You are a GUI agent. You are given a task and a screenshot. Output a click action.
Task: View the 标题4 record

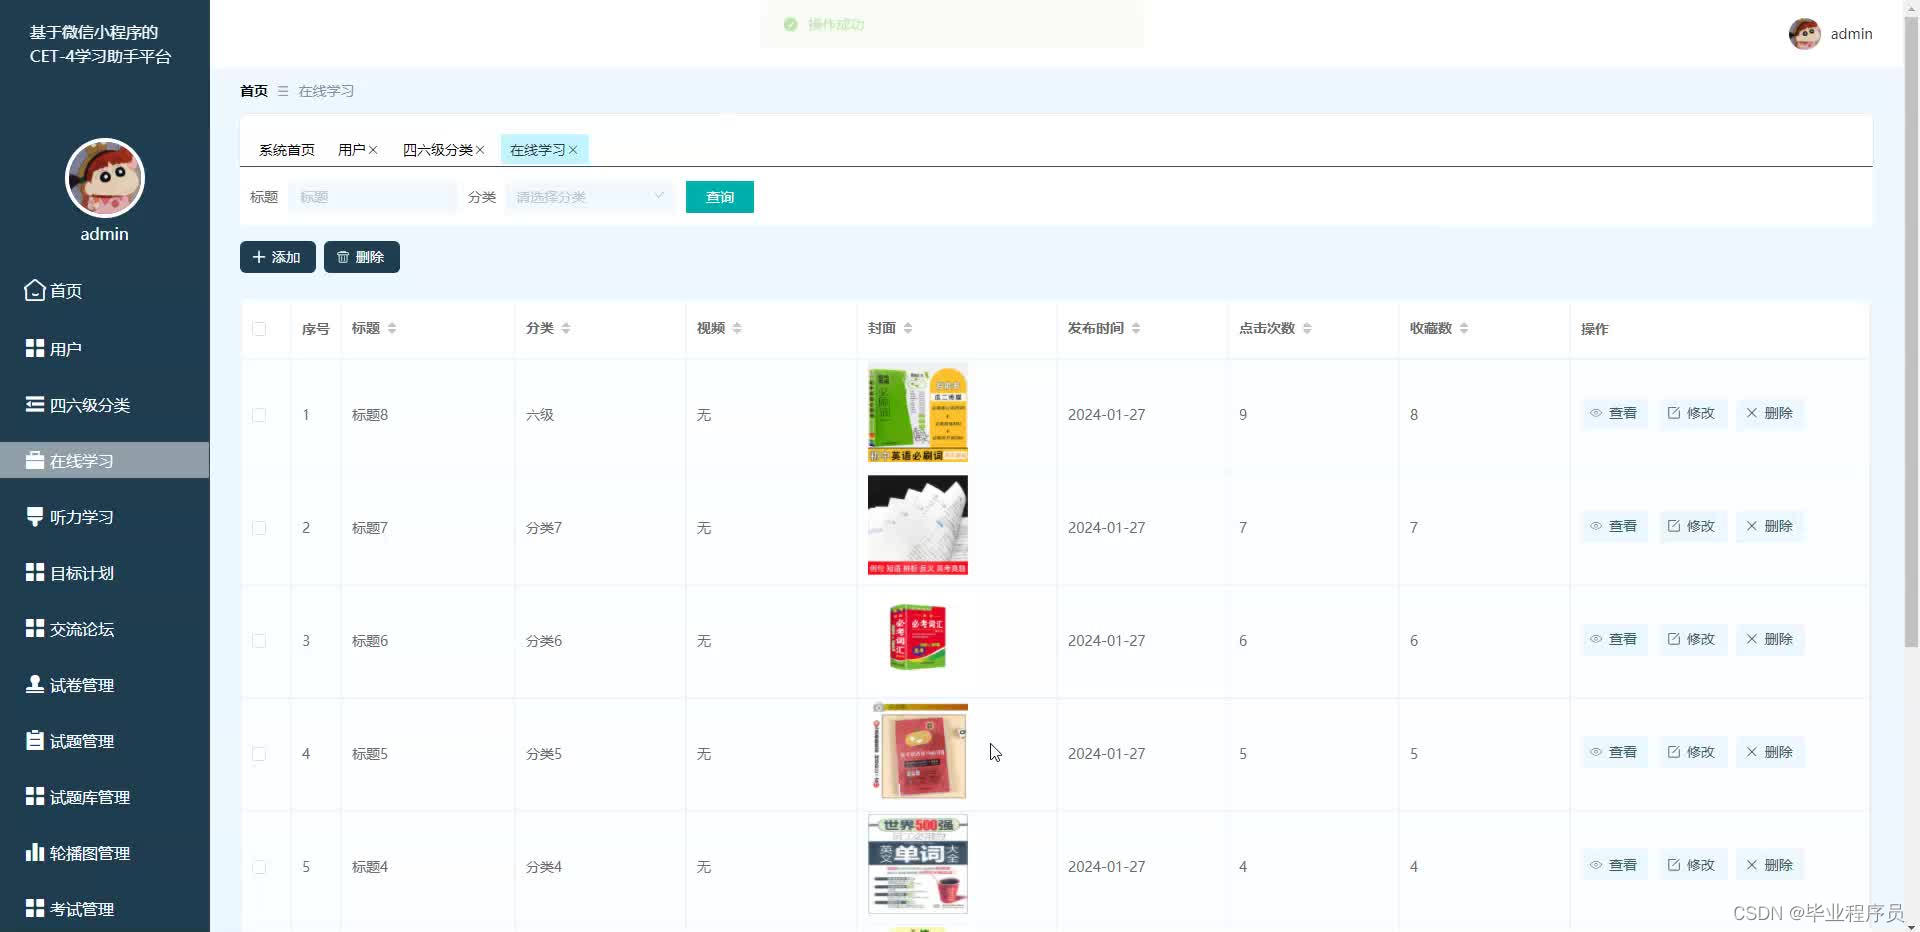click(x=1614, y=865)
